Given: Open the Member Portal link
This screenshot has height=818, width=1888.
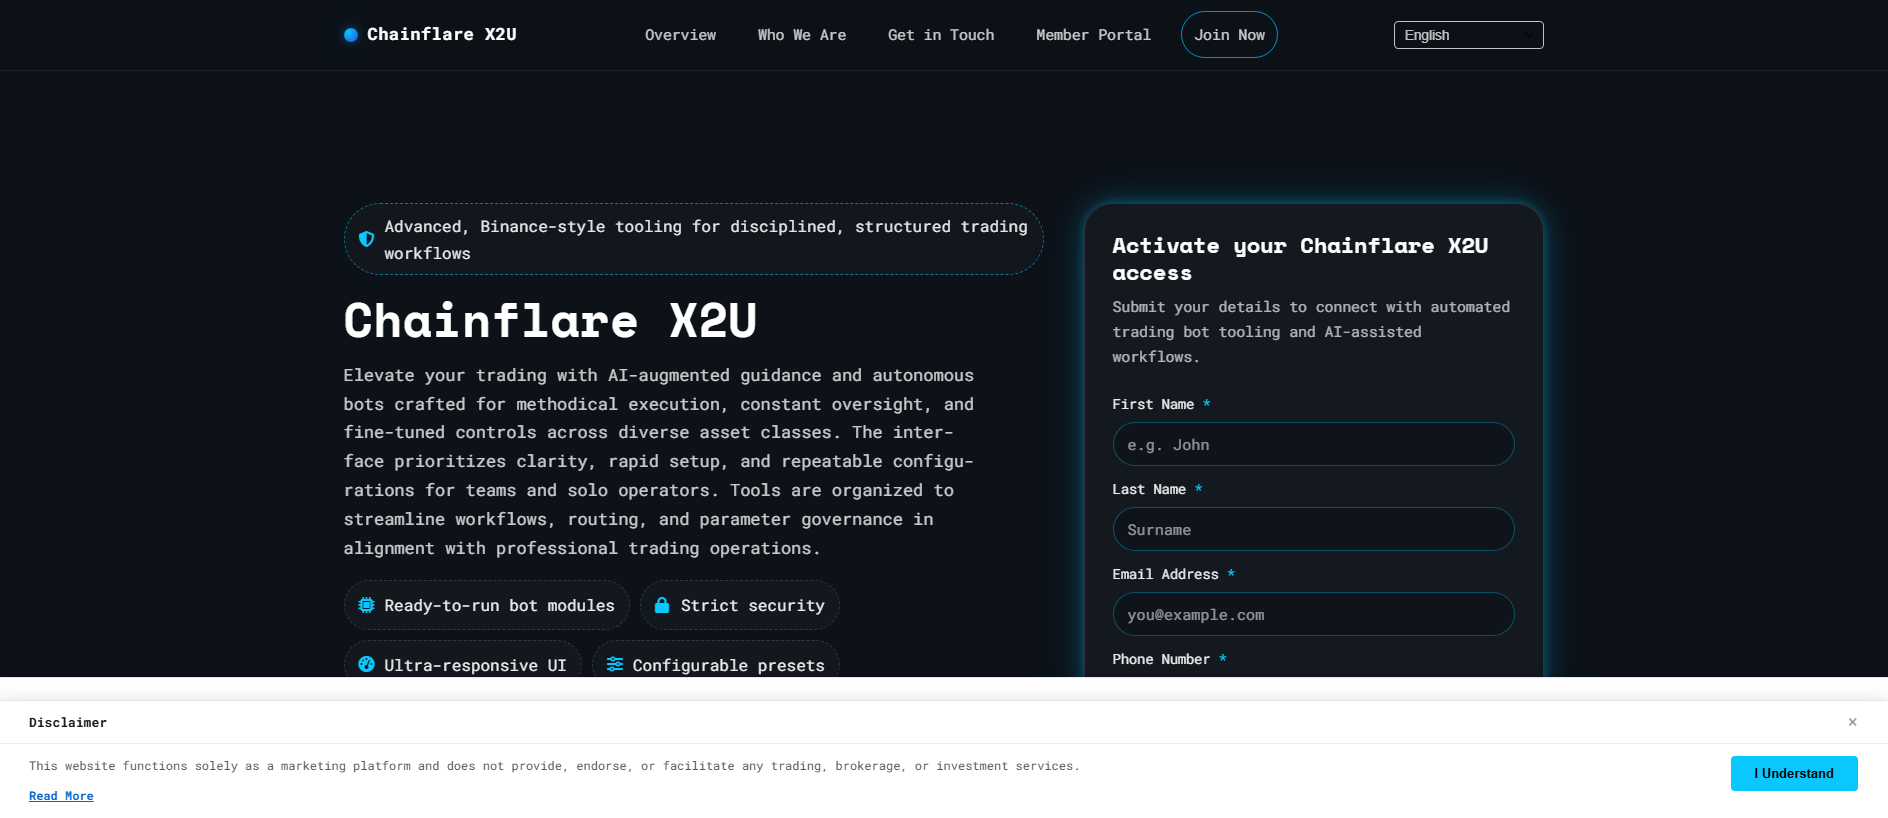Looking at the screenshot, I should (x=1093, y=35).
